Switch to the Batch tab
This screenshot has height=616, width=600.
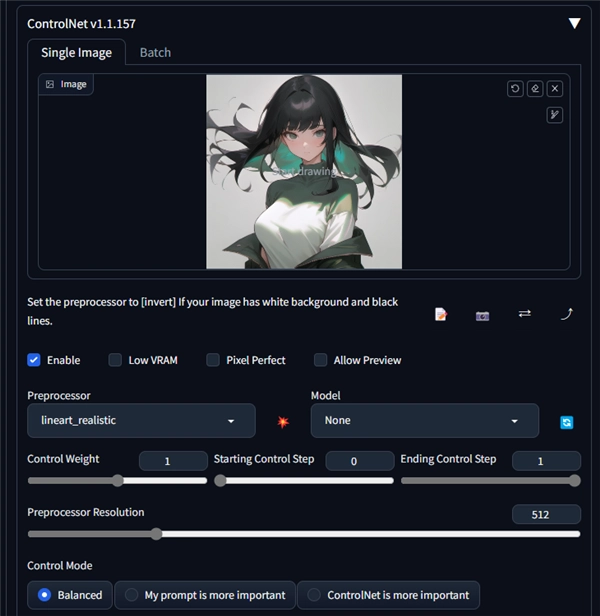click(155, 52)
